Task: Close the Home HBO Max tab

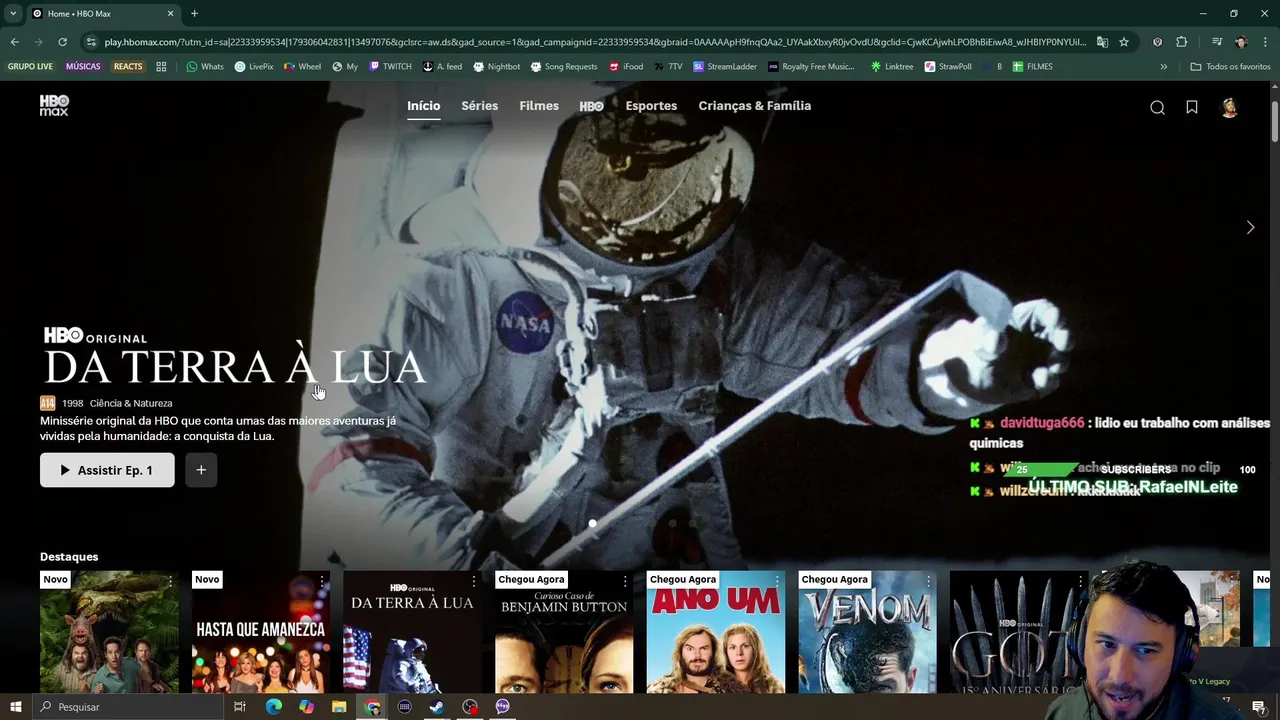Action: 170,13
